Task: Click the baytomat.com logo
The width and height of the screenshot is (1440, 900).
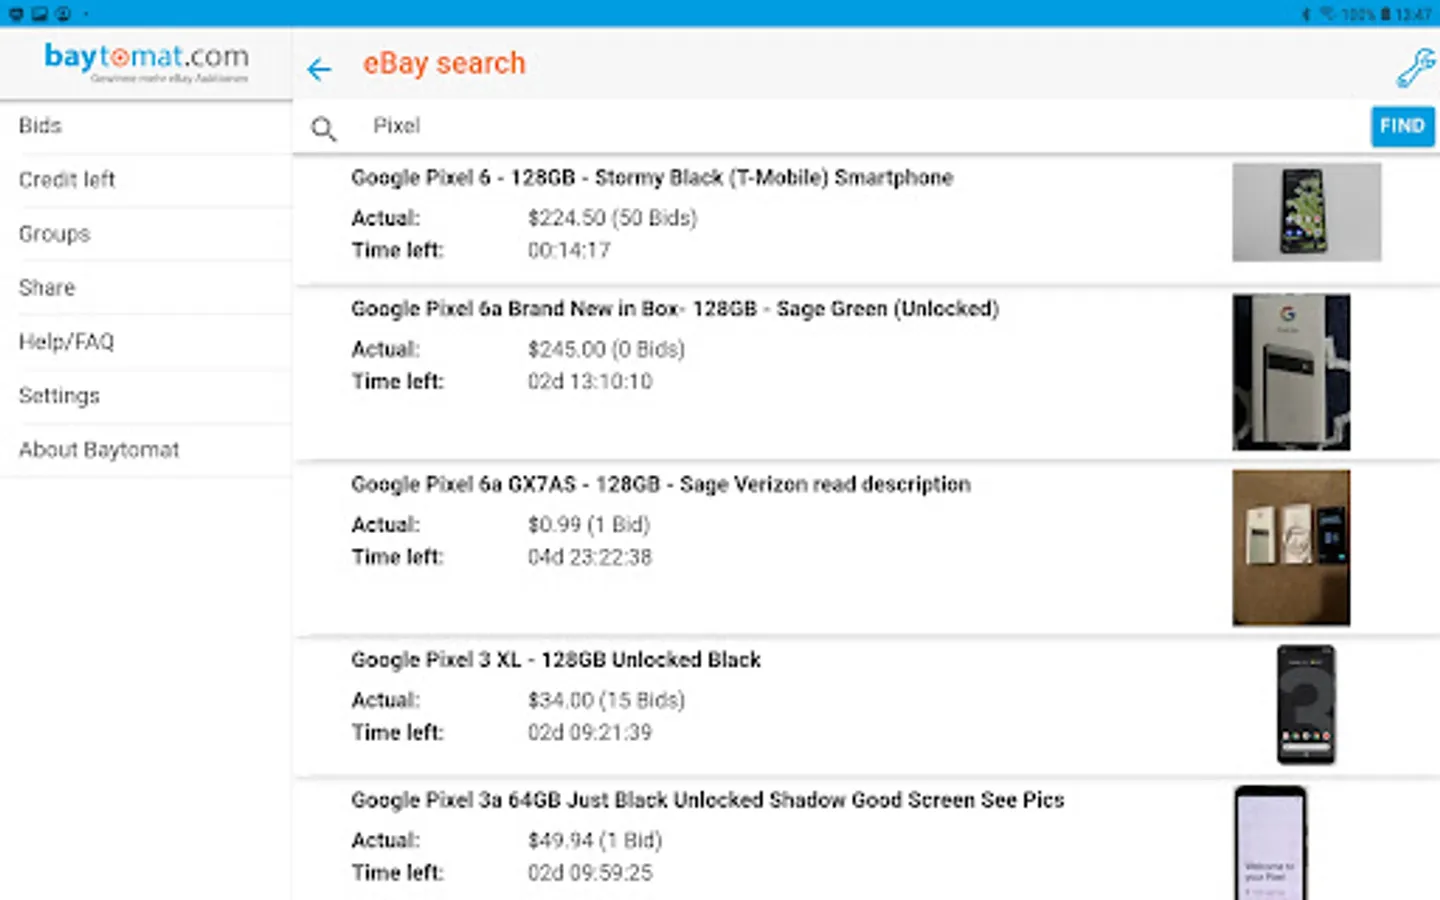Action: click(146, 62)
